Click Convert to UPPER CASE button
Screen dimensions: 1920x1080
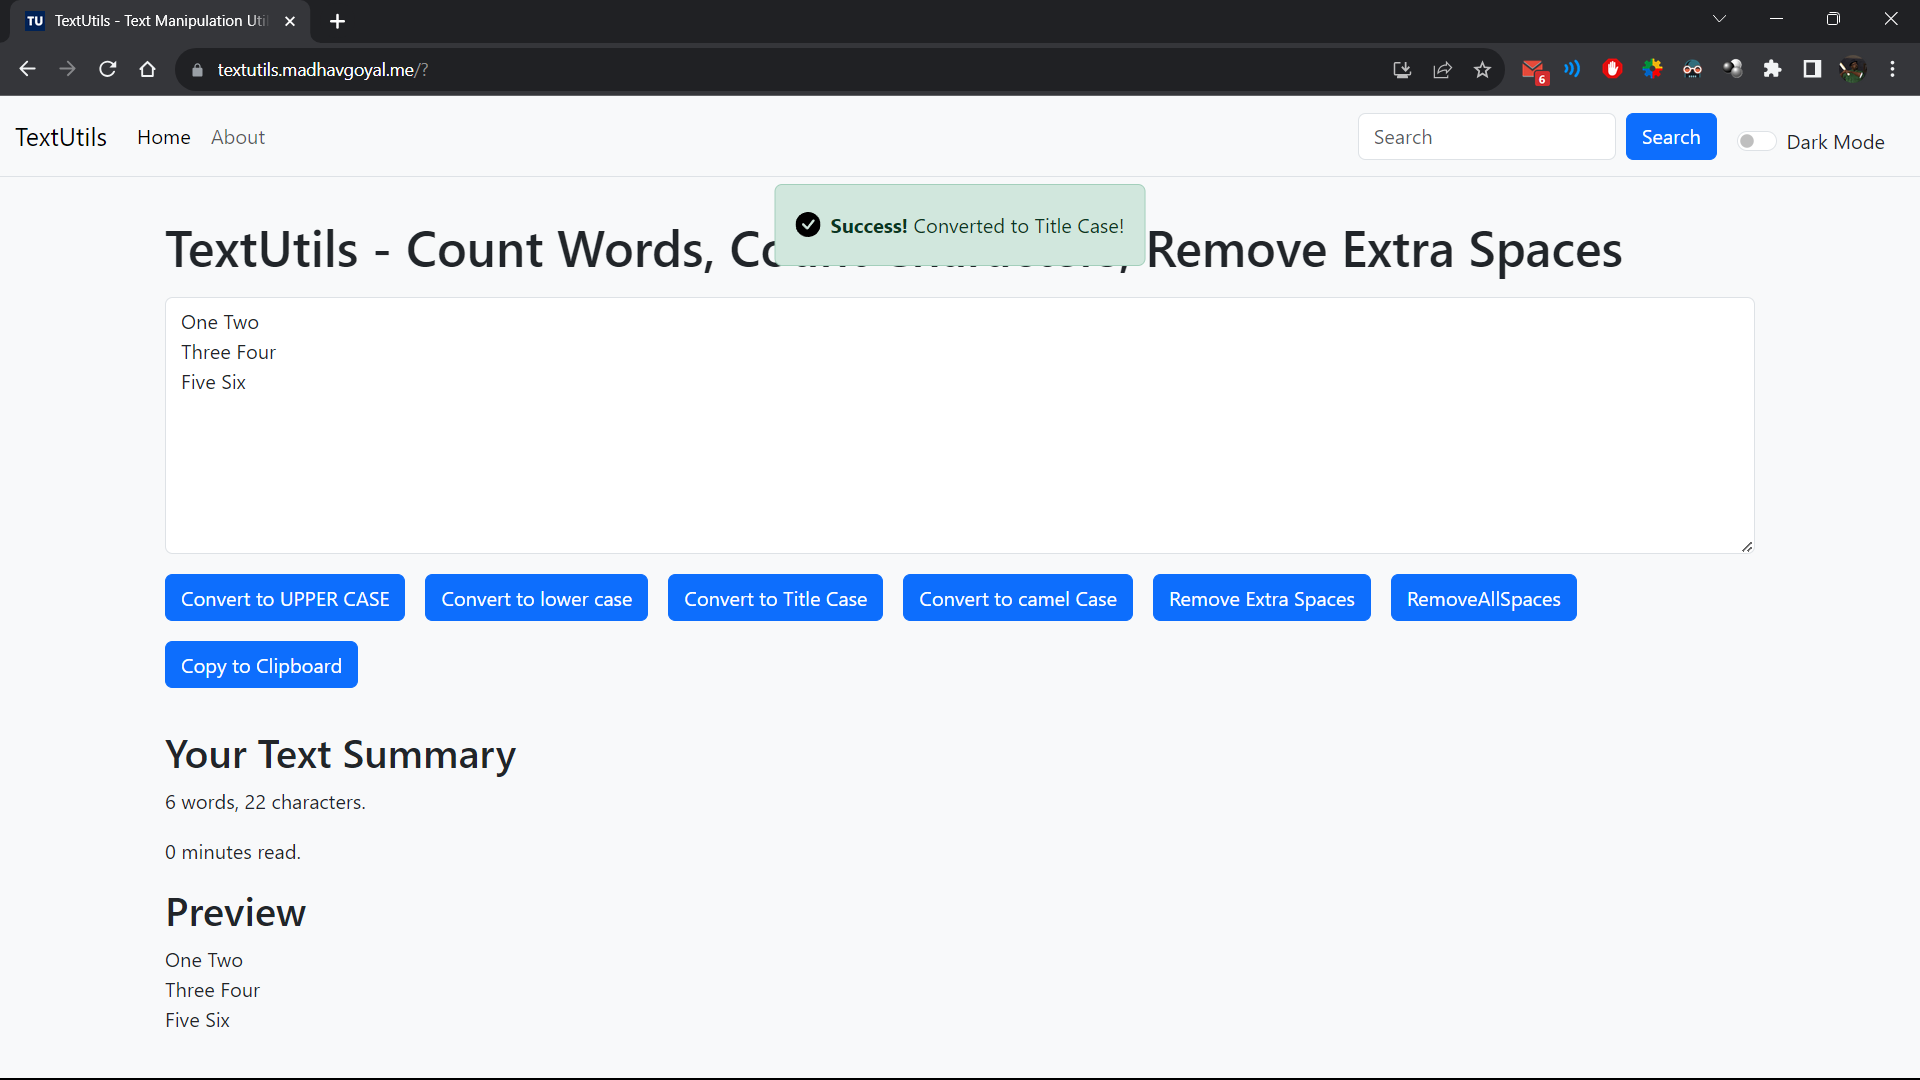click(285, 598)
